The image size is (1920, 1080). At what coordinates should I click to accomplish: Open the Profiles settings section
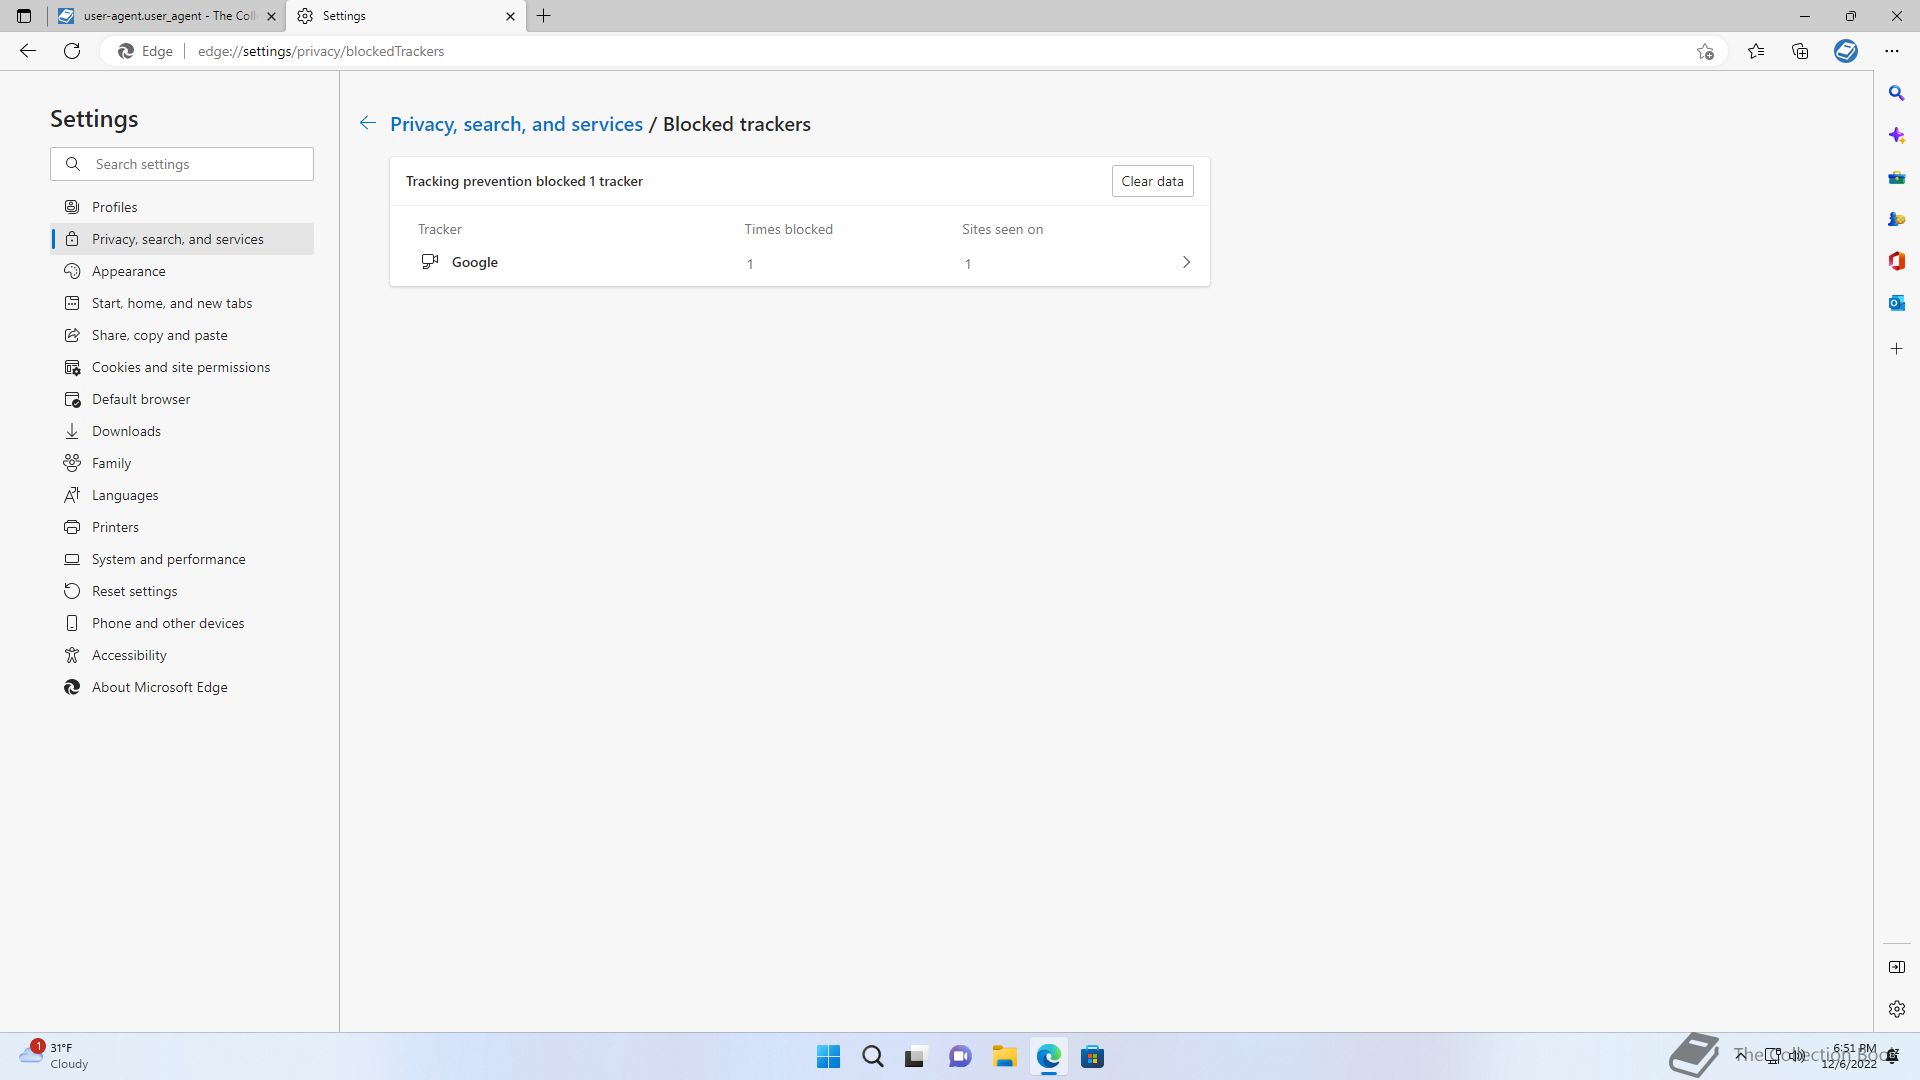point(114,207)
